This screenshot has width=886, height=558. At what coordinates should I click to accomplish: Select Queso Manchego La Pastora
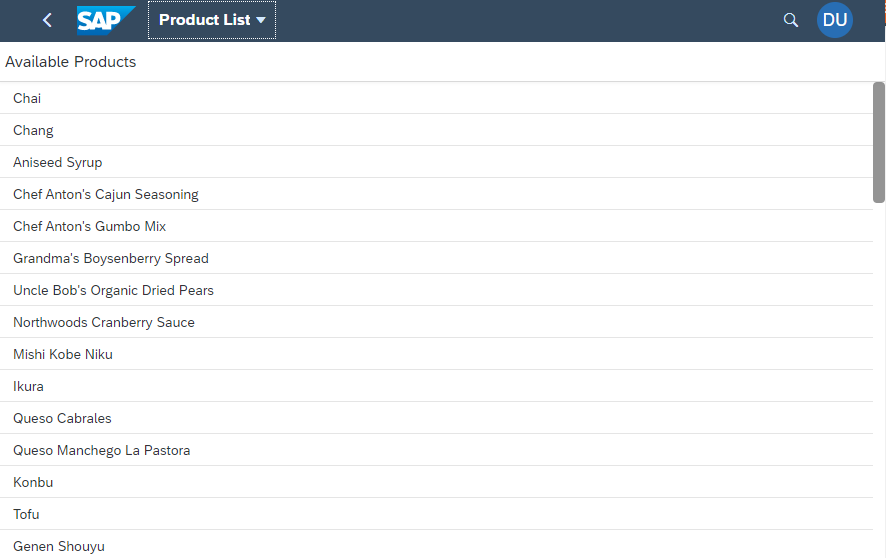102,450
